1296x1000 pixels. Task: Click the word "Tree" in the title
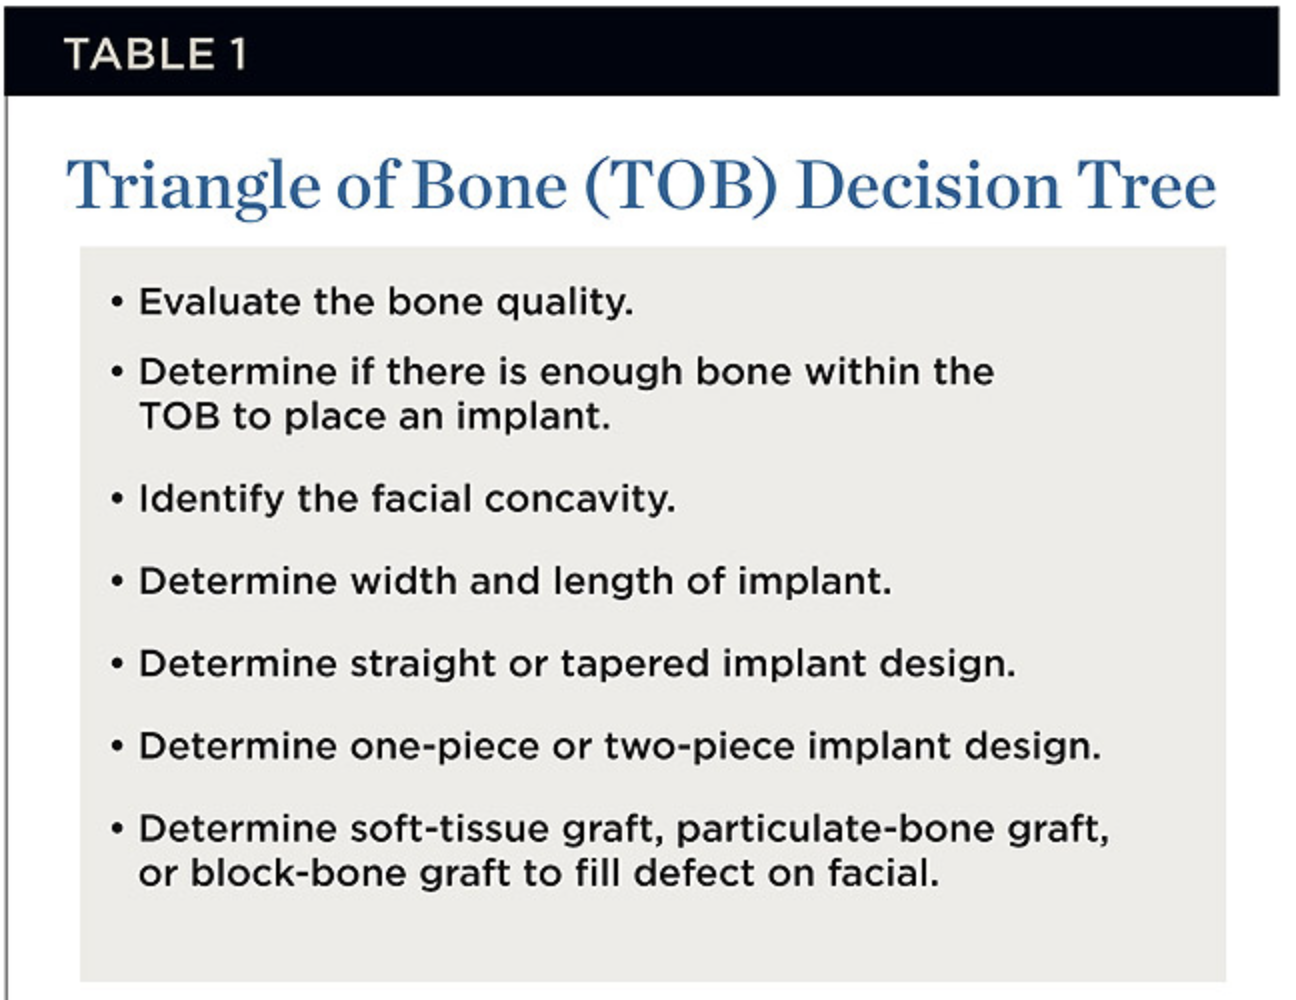tap(1146, 187)
